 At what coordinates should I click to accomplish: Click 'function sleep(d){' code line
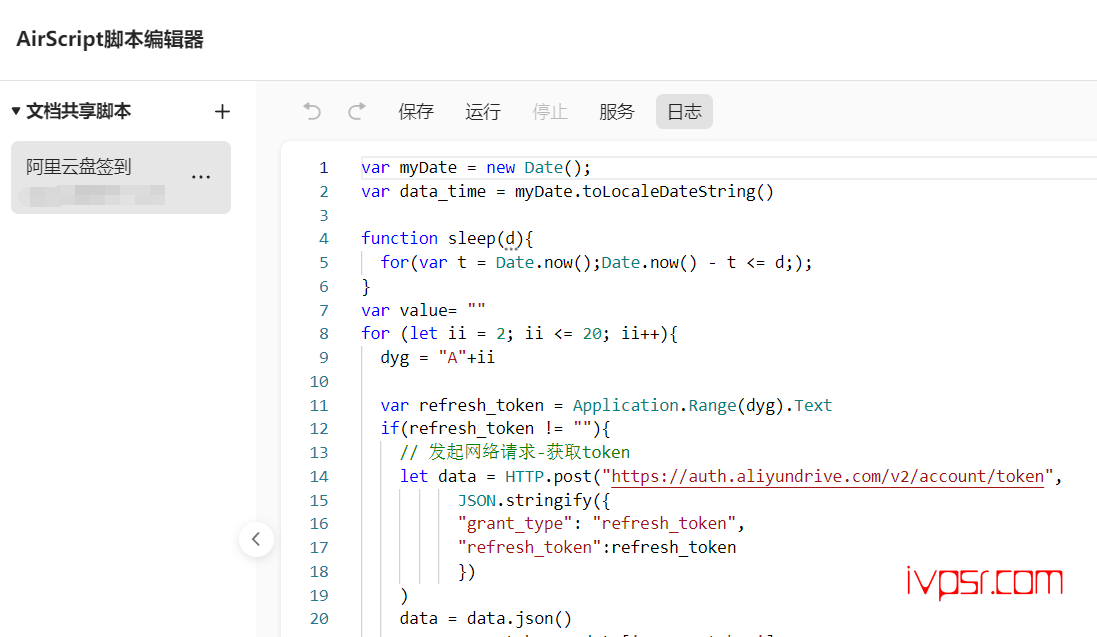tap(447, 239)
